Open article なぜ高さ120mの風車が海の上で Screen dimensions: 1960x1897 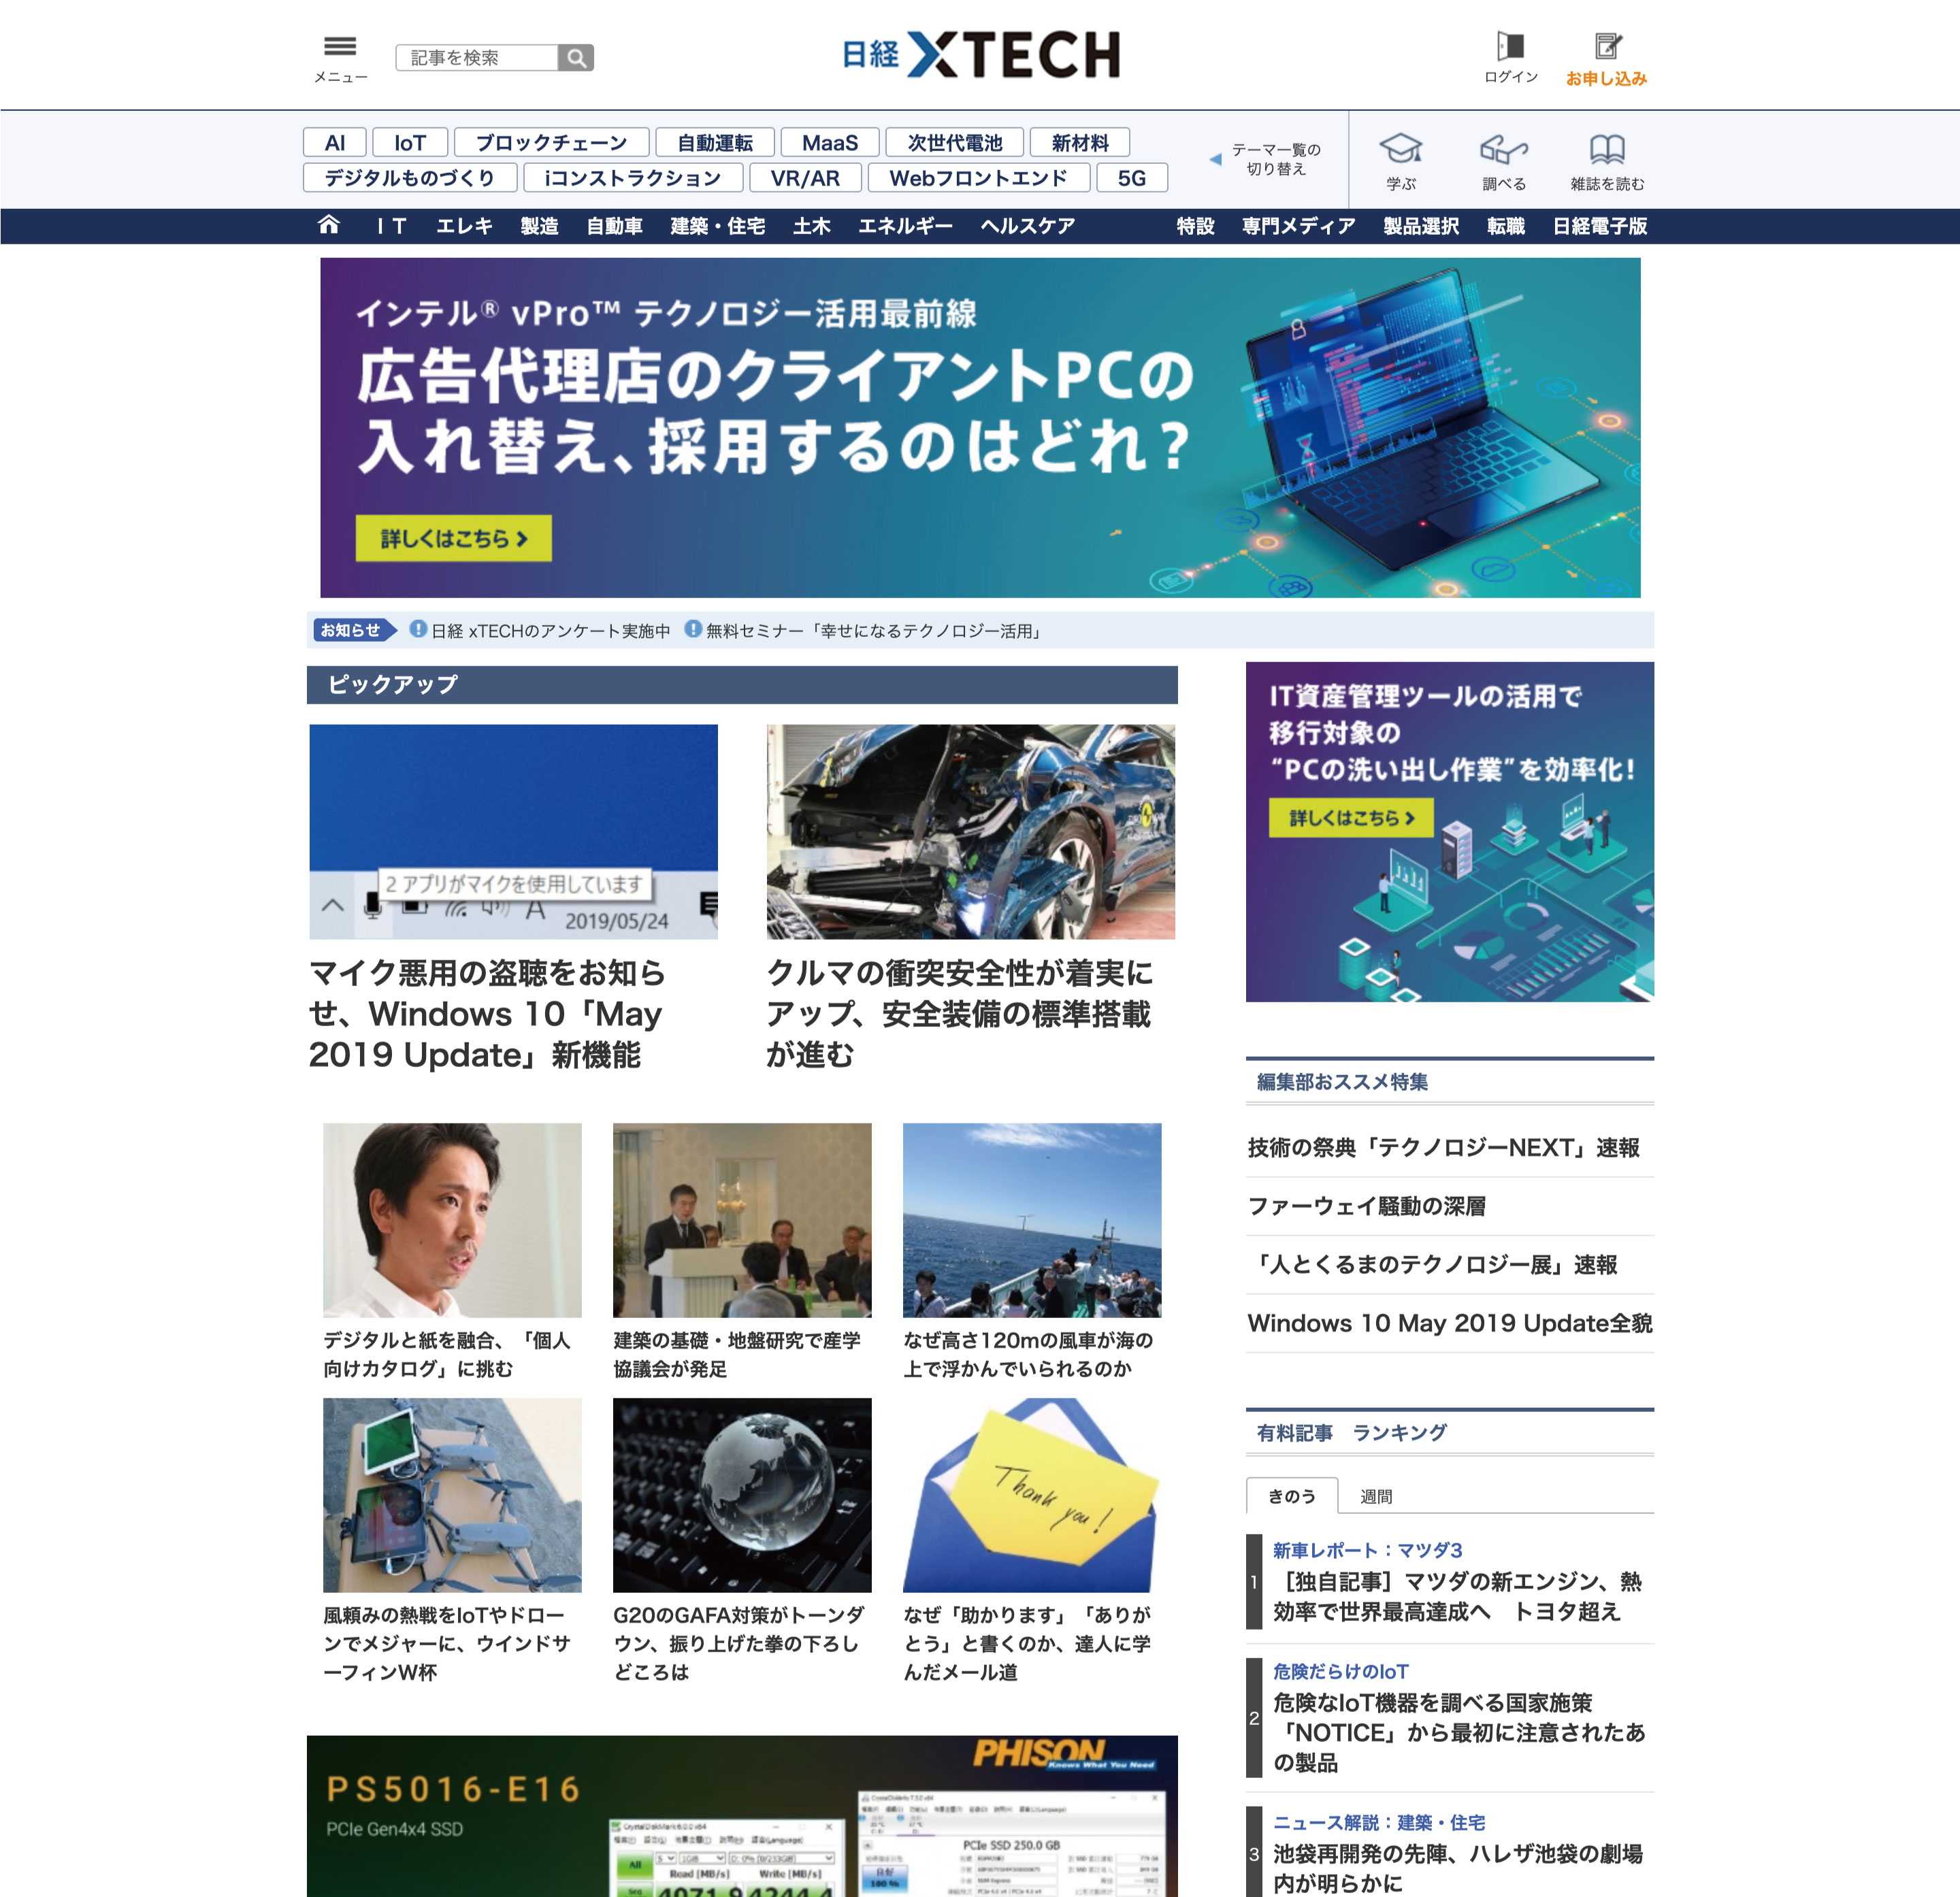(1028, 1354)
